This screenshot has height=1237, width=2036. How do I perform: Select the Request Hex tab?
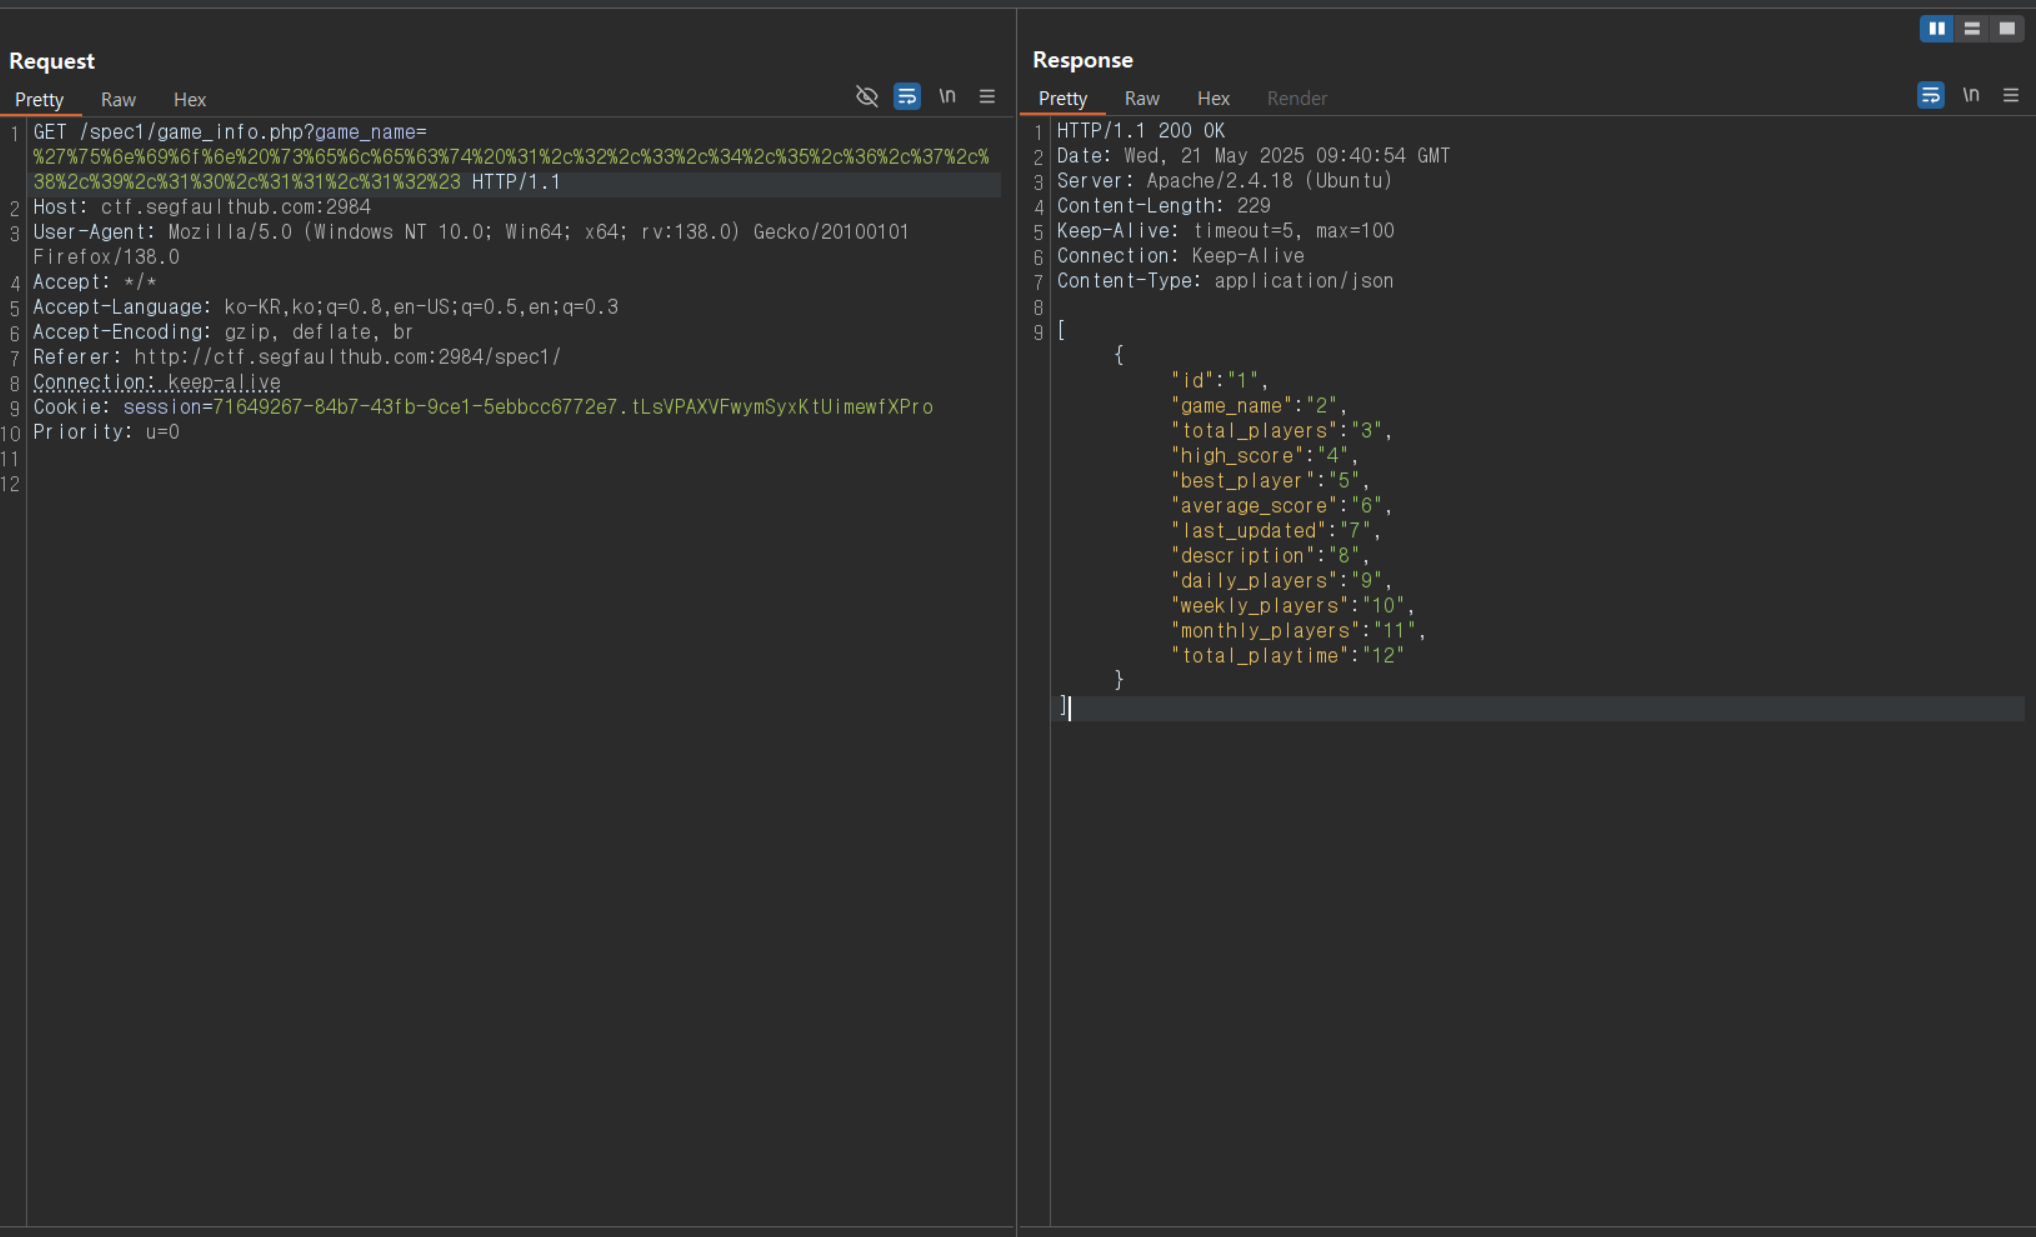tap(189, 100)
